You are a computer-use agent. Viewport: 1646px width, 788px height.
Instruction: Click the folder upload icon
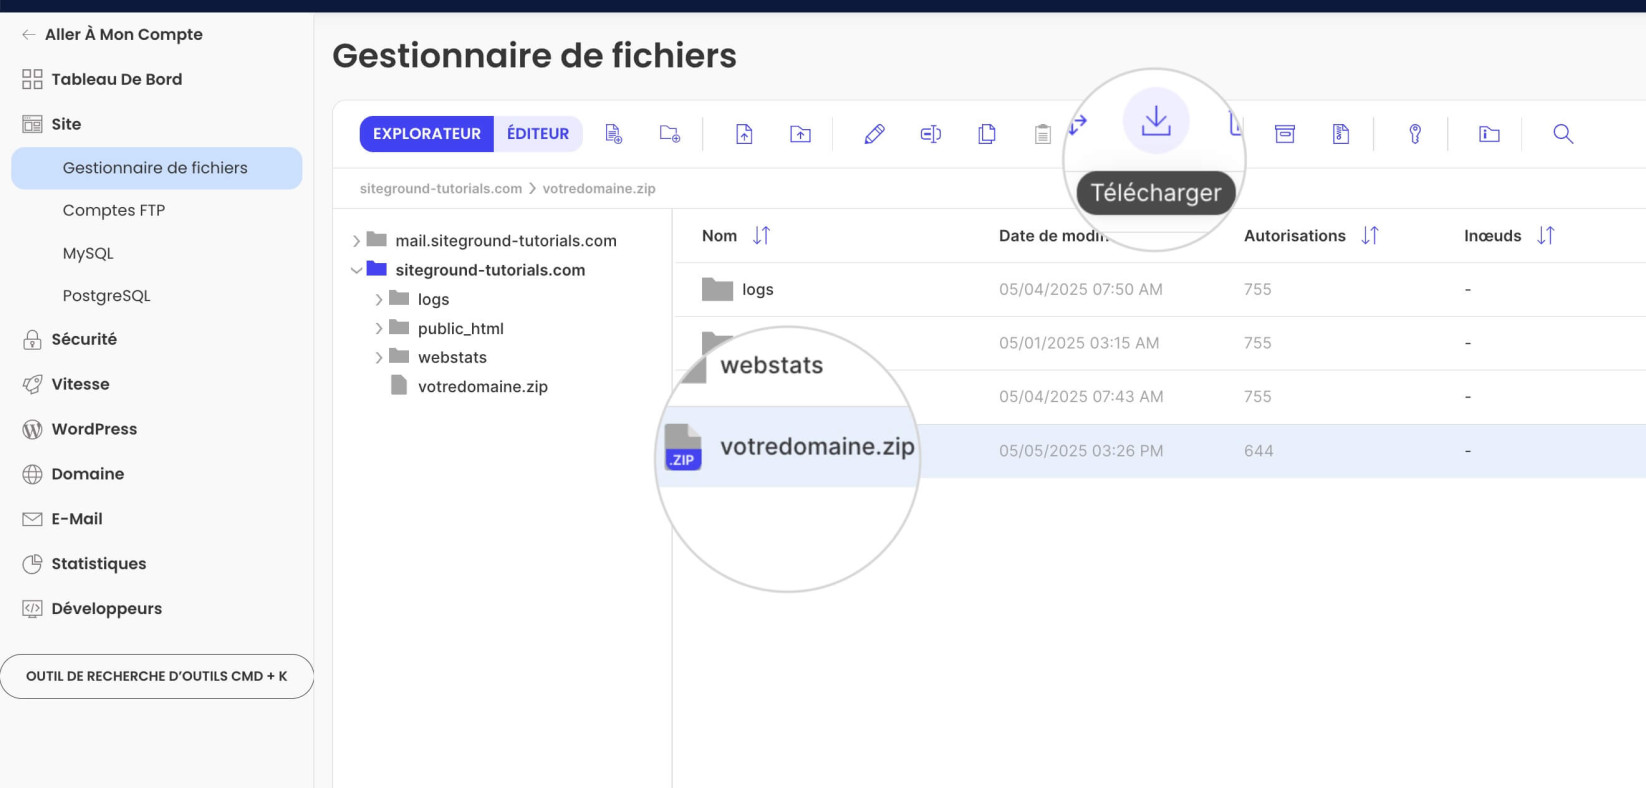[x=800, y=134]
